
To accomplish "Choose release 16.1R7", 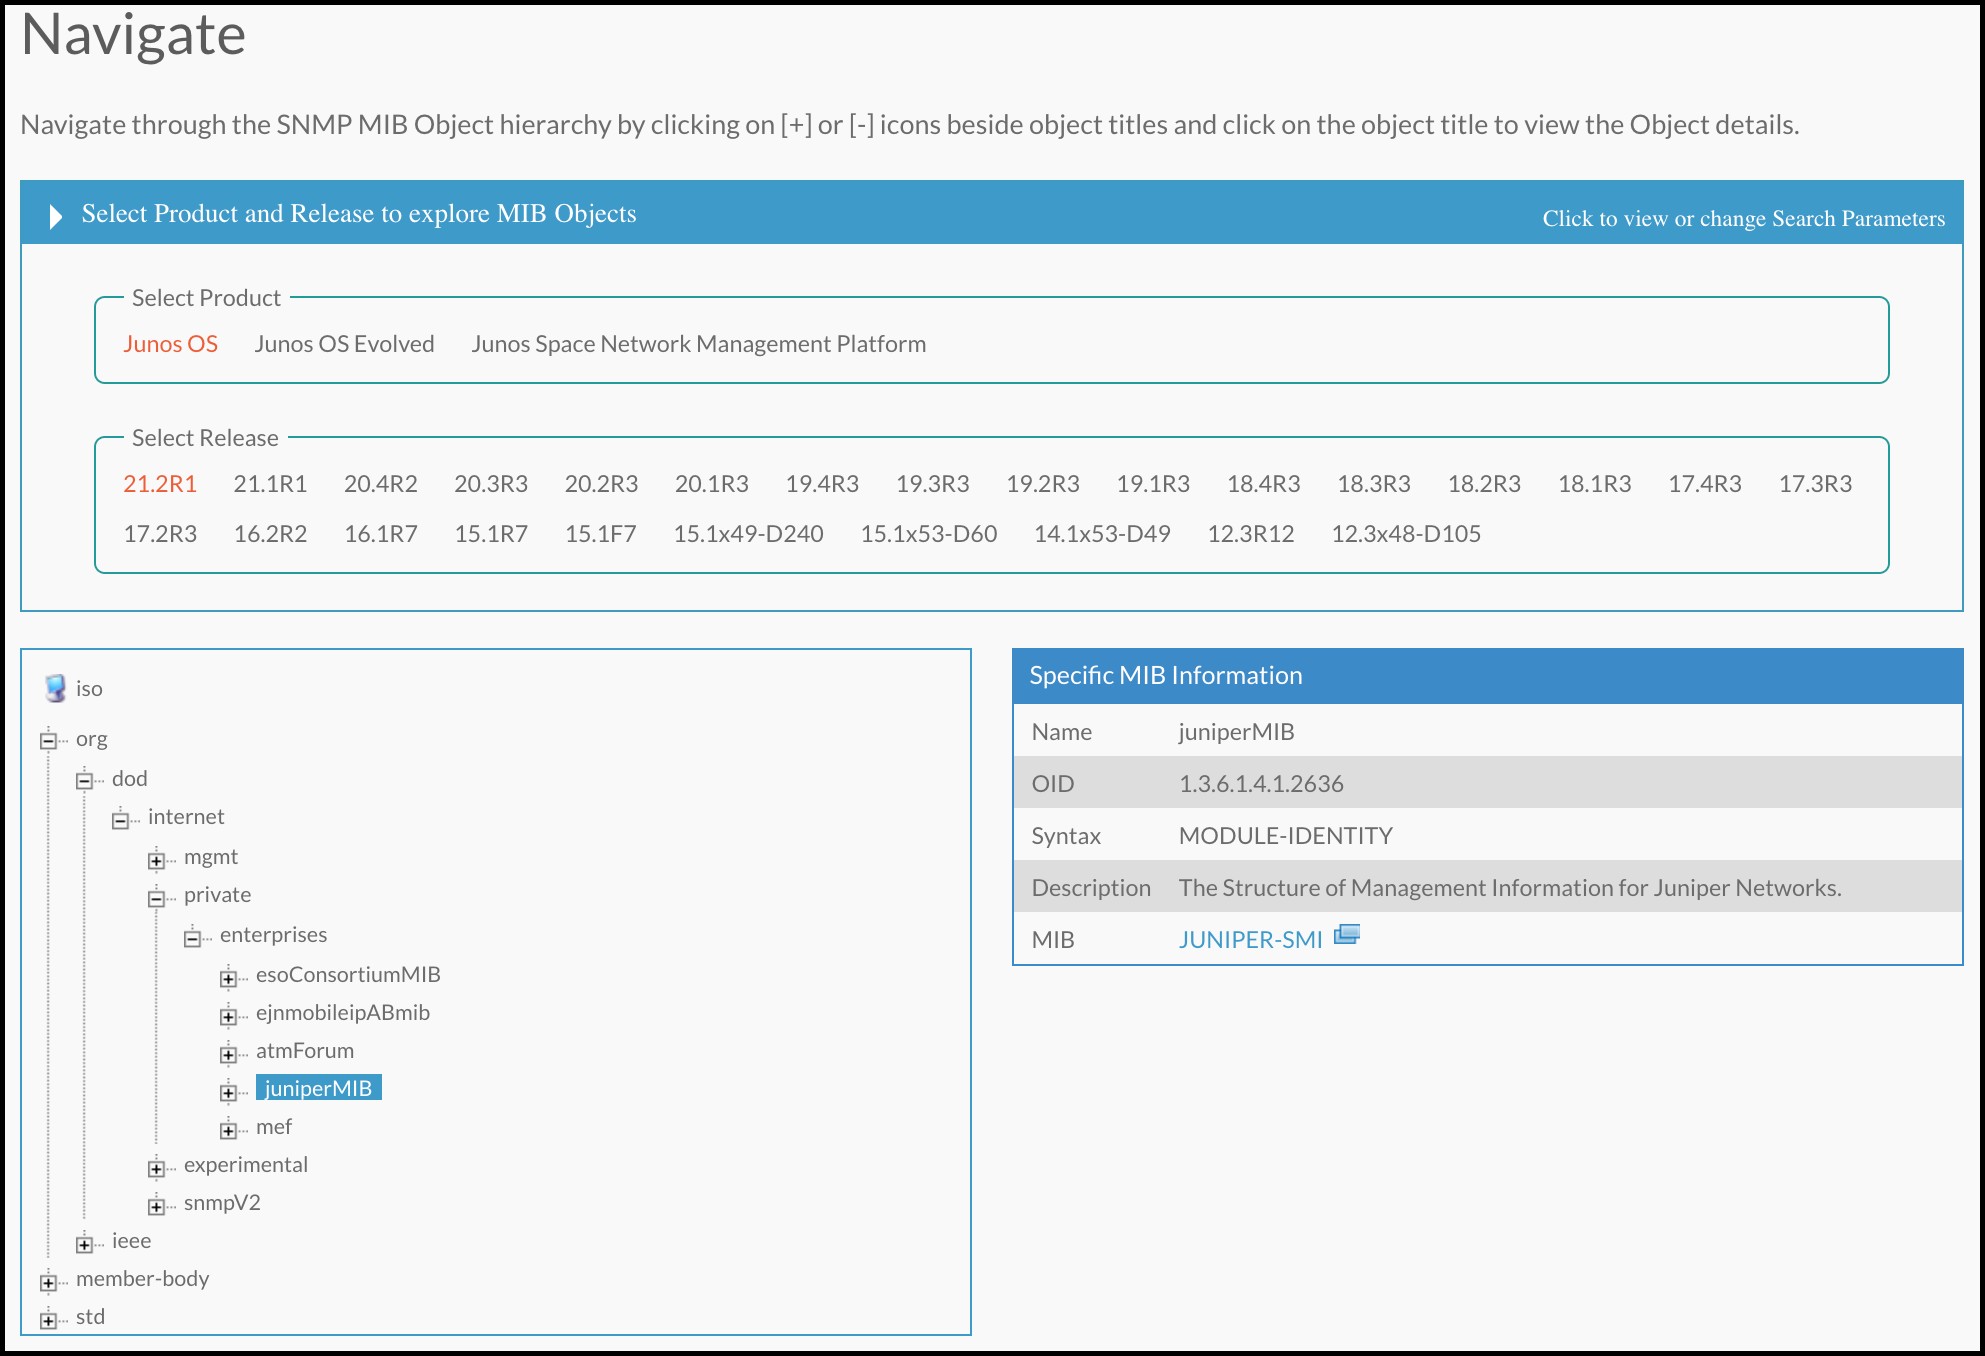I will point(380,534).
